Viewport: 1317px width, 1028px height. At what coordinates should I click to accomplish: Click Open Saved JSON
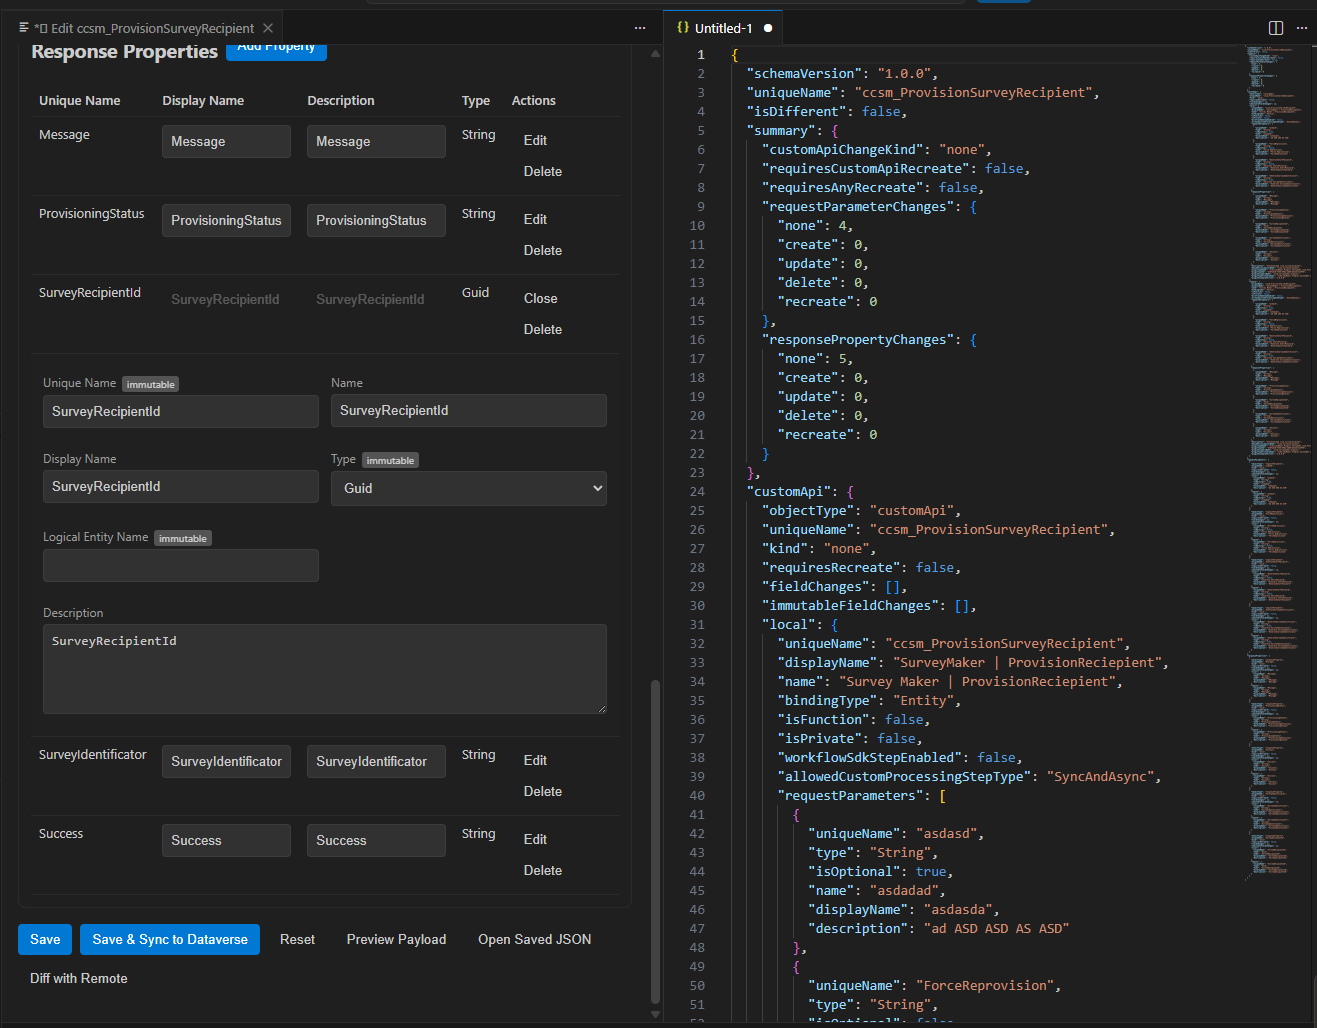(x=535, y=939)
